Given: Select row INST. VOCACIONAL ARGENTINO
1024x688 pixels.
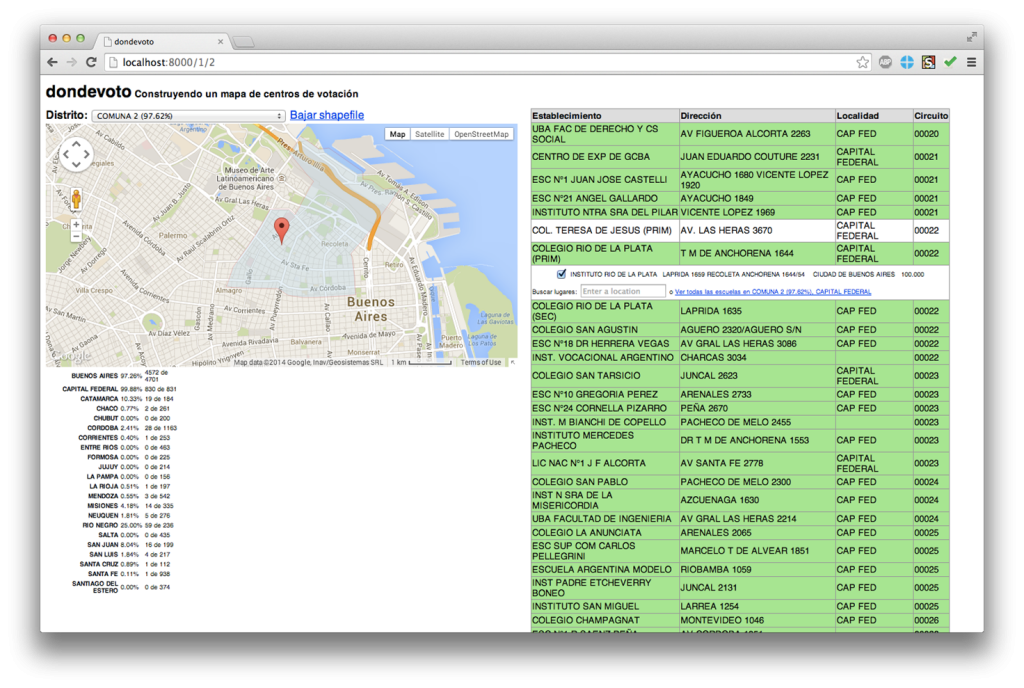Looking at the screenshot, I should pyautogui.click(x=740, y=358).
